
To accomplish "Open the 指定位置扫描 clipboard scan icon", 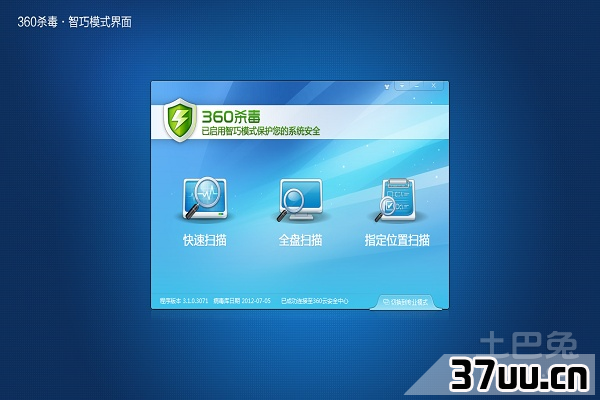I will click(397, 200).
